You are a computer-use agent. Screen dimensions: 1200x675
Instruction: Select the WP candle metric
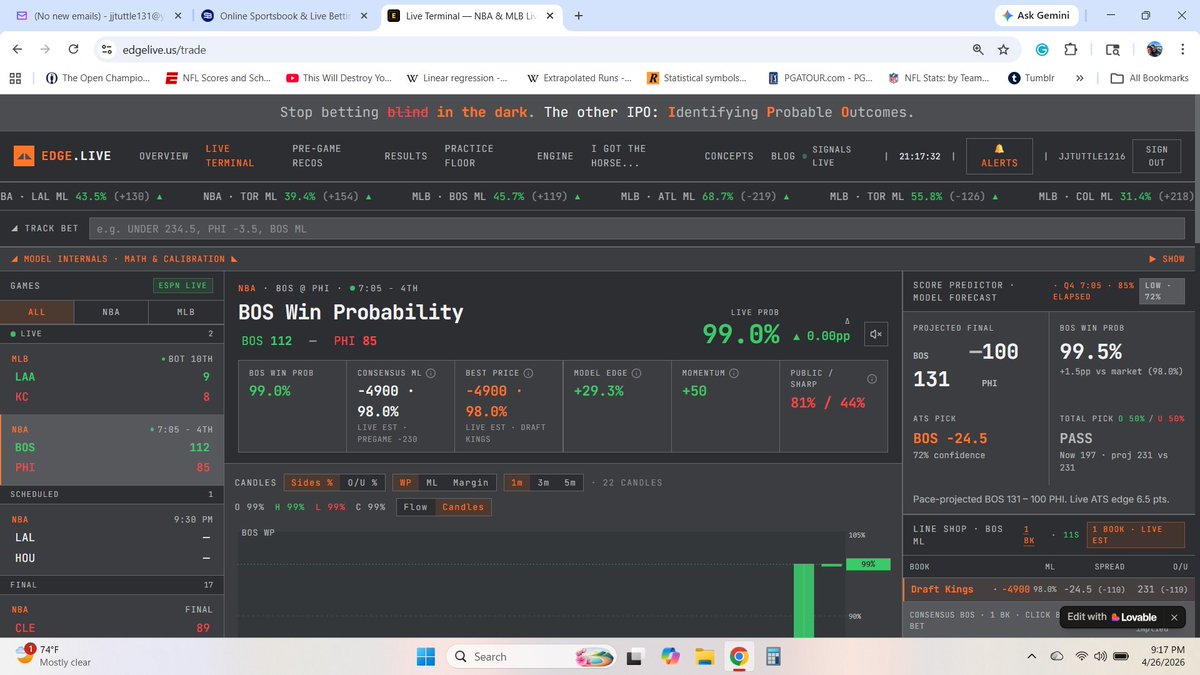[x=405, y=482]
